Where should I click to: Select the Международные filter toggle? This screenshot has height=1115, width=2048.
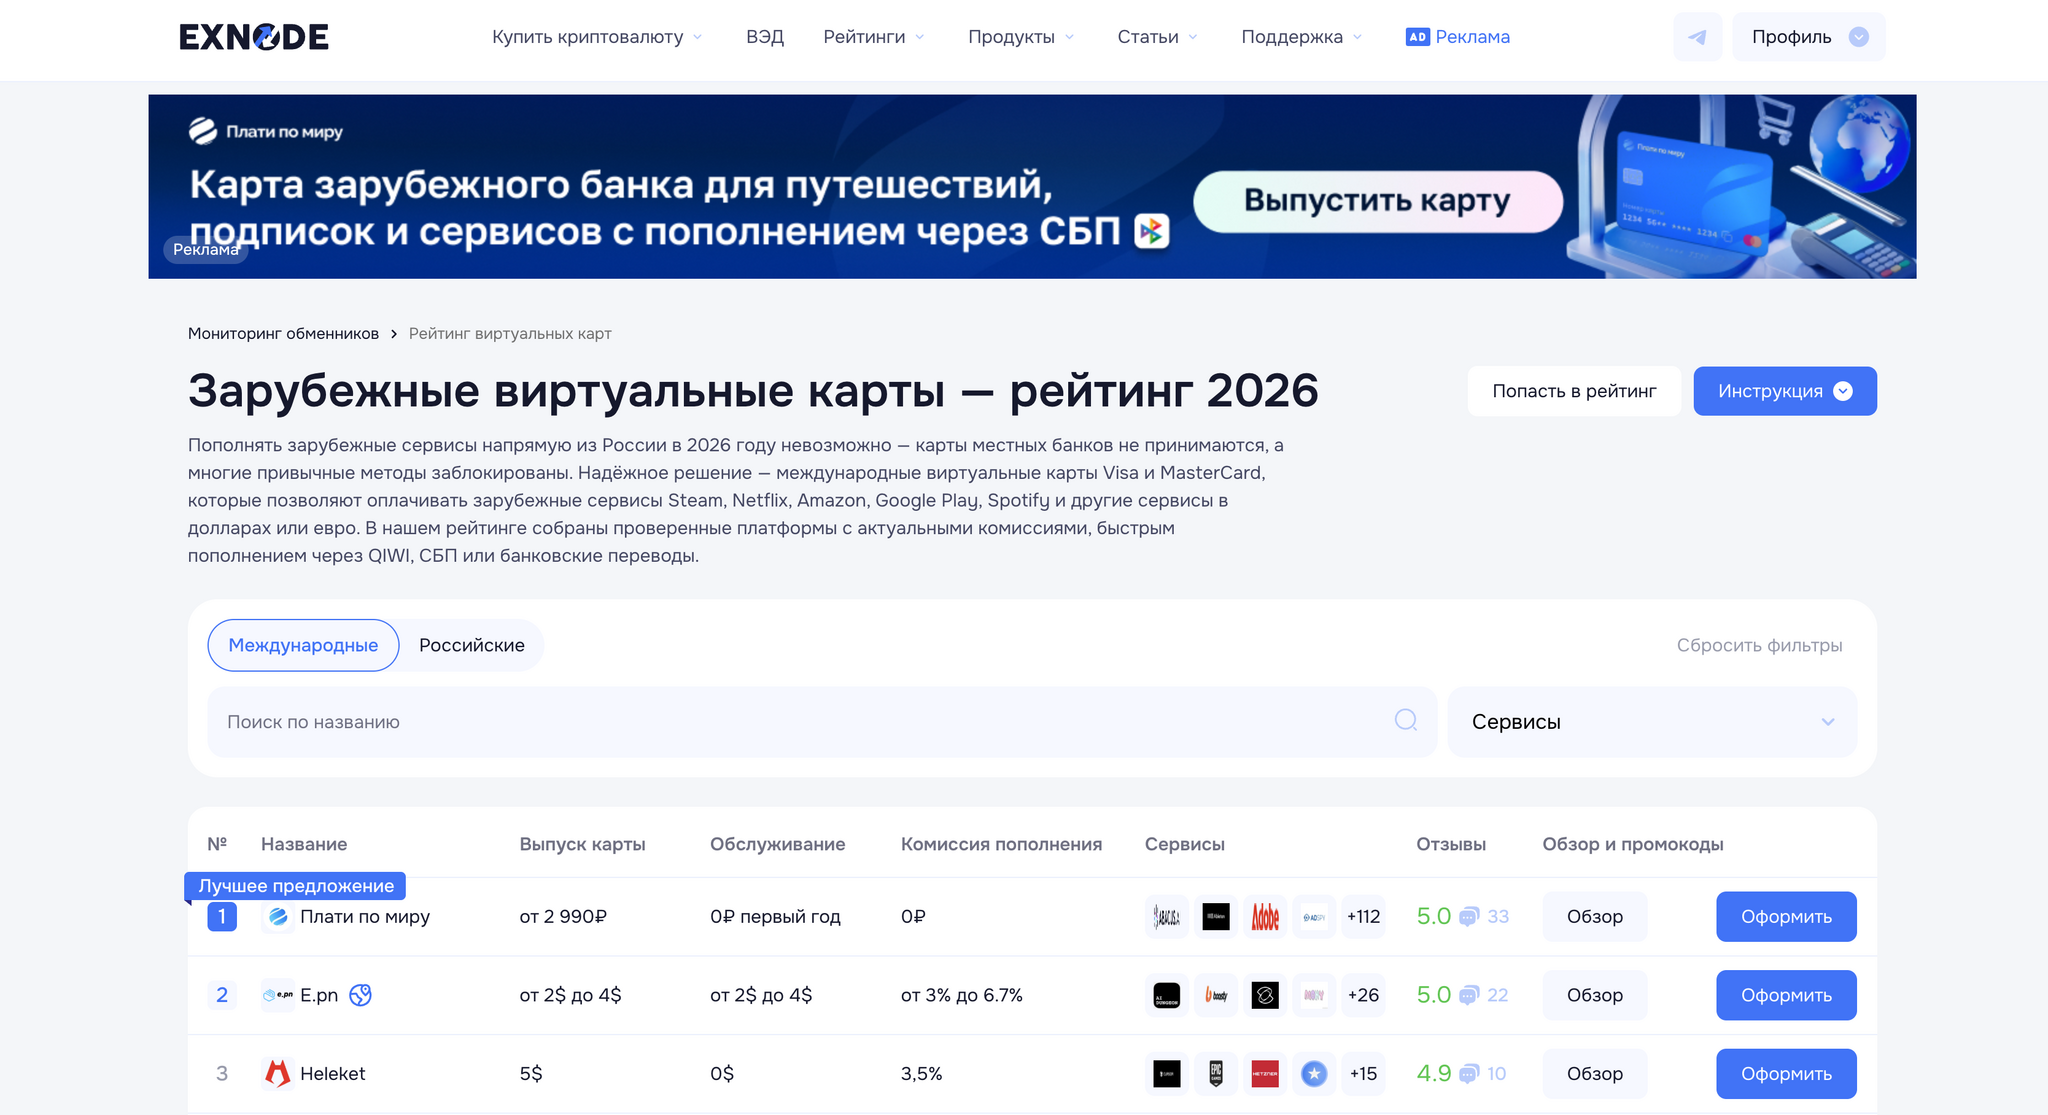pyautogui.click(x=303, y=645)
